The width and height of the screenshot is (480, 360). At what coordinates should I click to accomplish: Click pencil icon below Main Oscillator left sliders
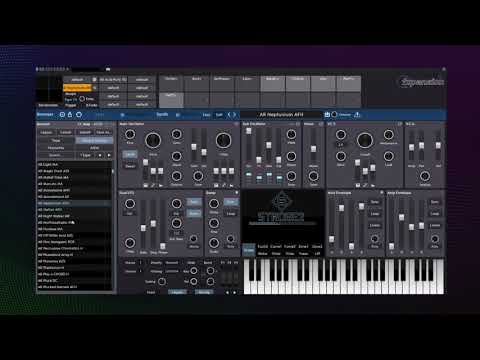[153, 185]
